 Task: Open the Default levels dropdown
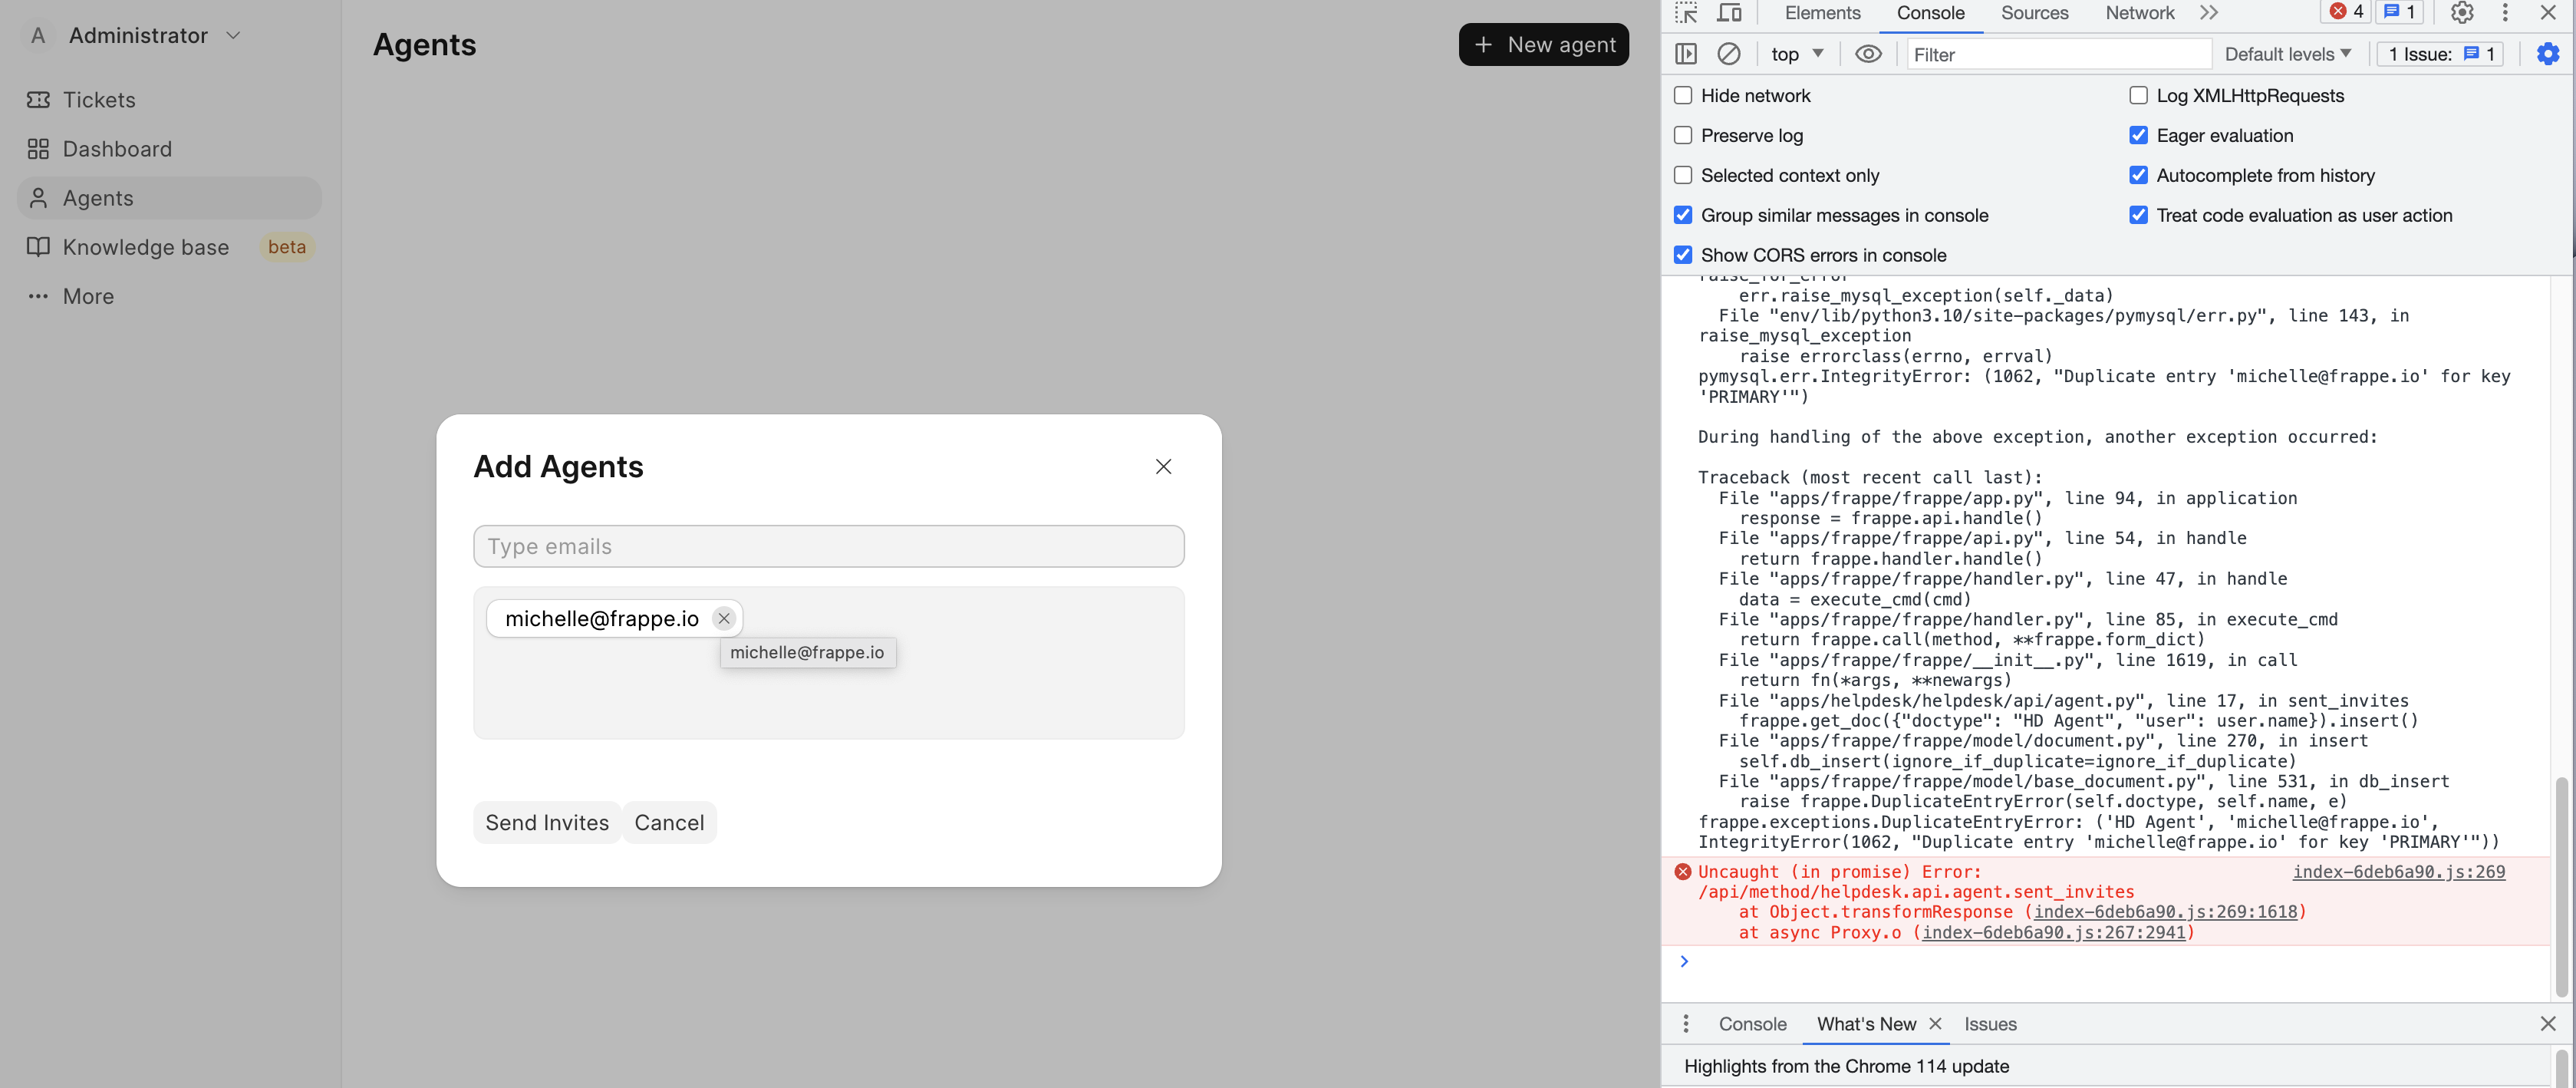pos(2287,54)
